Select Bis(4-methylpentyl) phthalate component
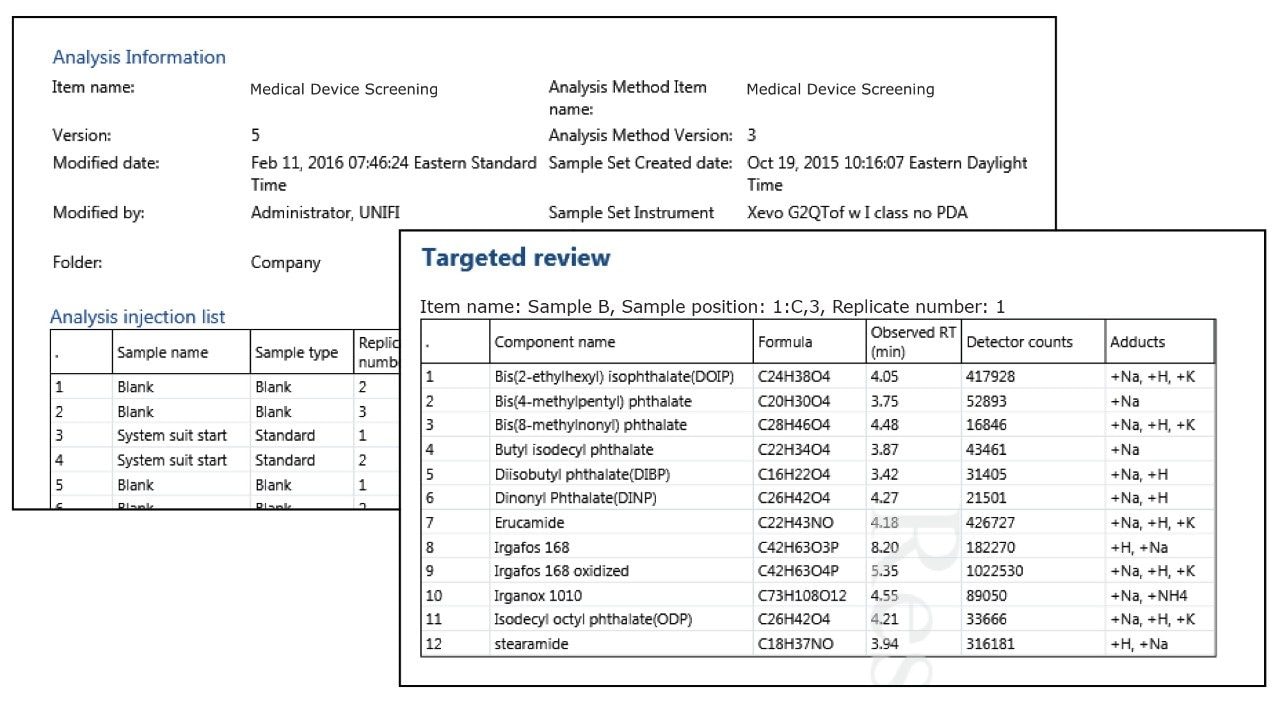Viewport: 1280px width, 703px height. 593,401
